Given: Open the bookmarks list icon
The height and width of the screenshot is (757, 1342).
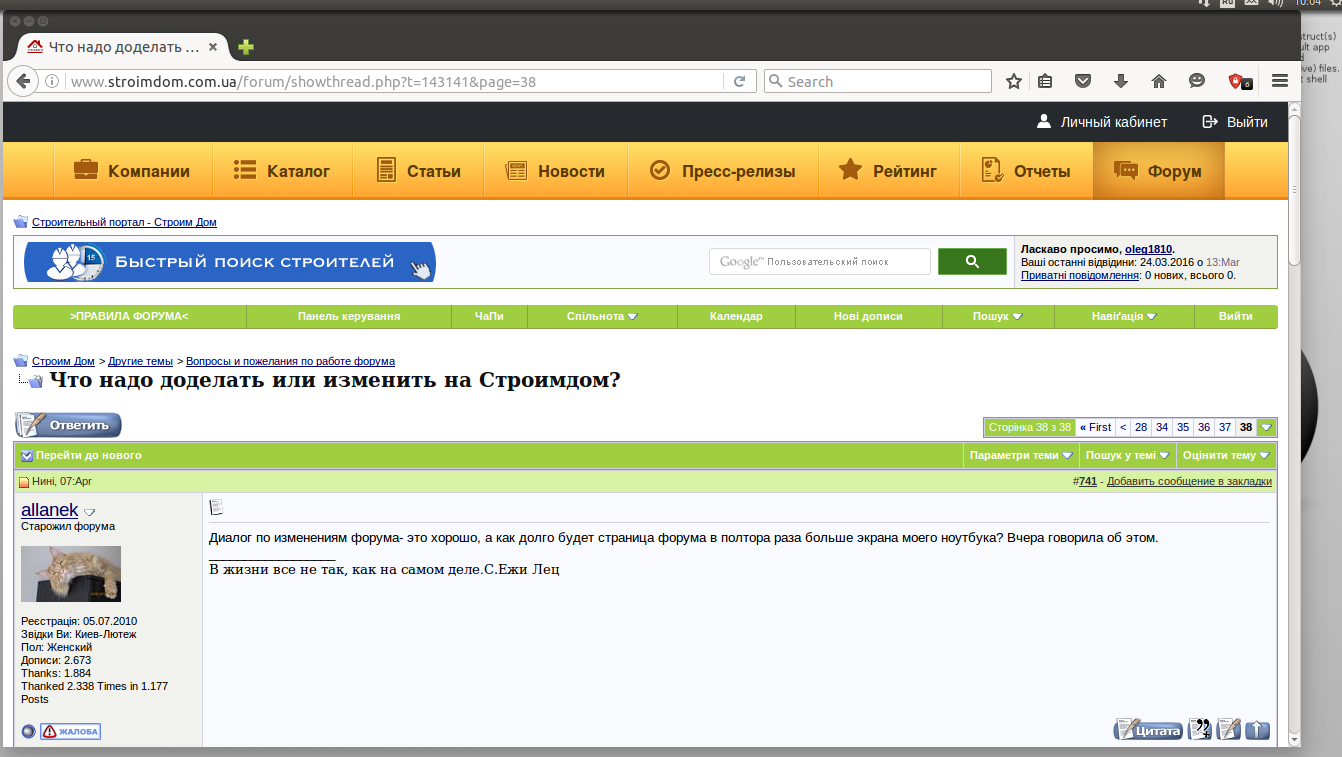Looking at the screenshot, I should (x=1045, y=82).
